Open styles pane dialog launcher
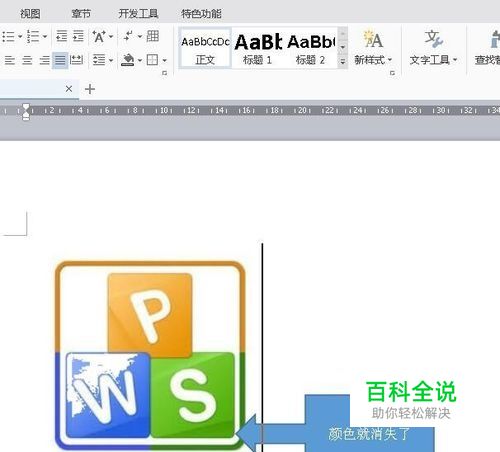Image resolution: width=500 pixels, height=452 pixels. click(392, 73)
